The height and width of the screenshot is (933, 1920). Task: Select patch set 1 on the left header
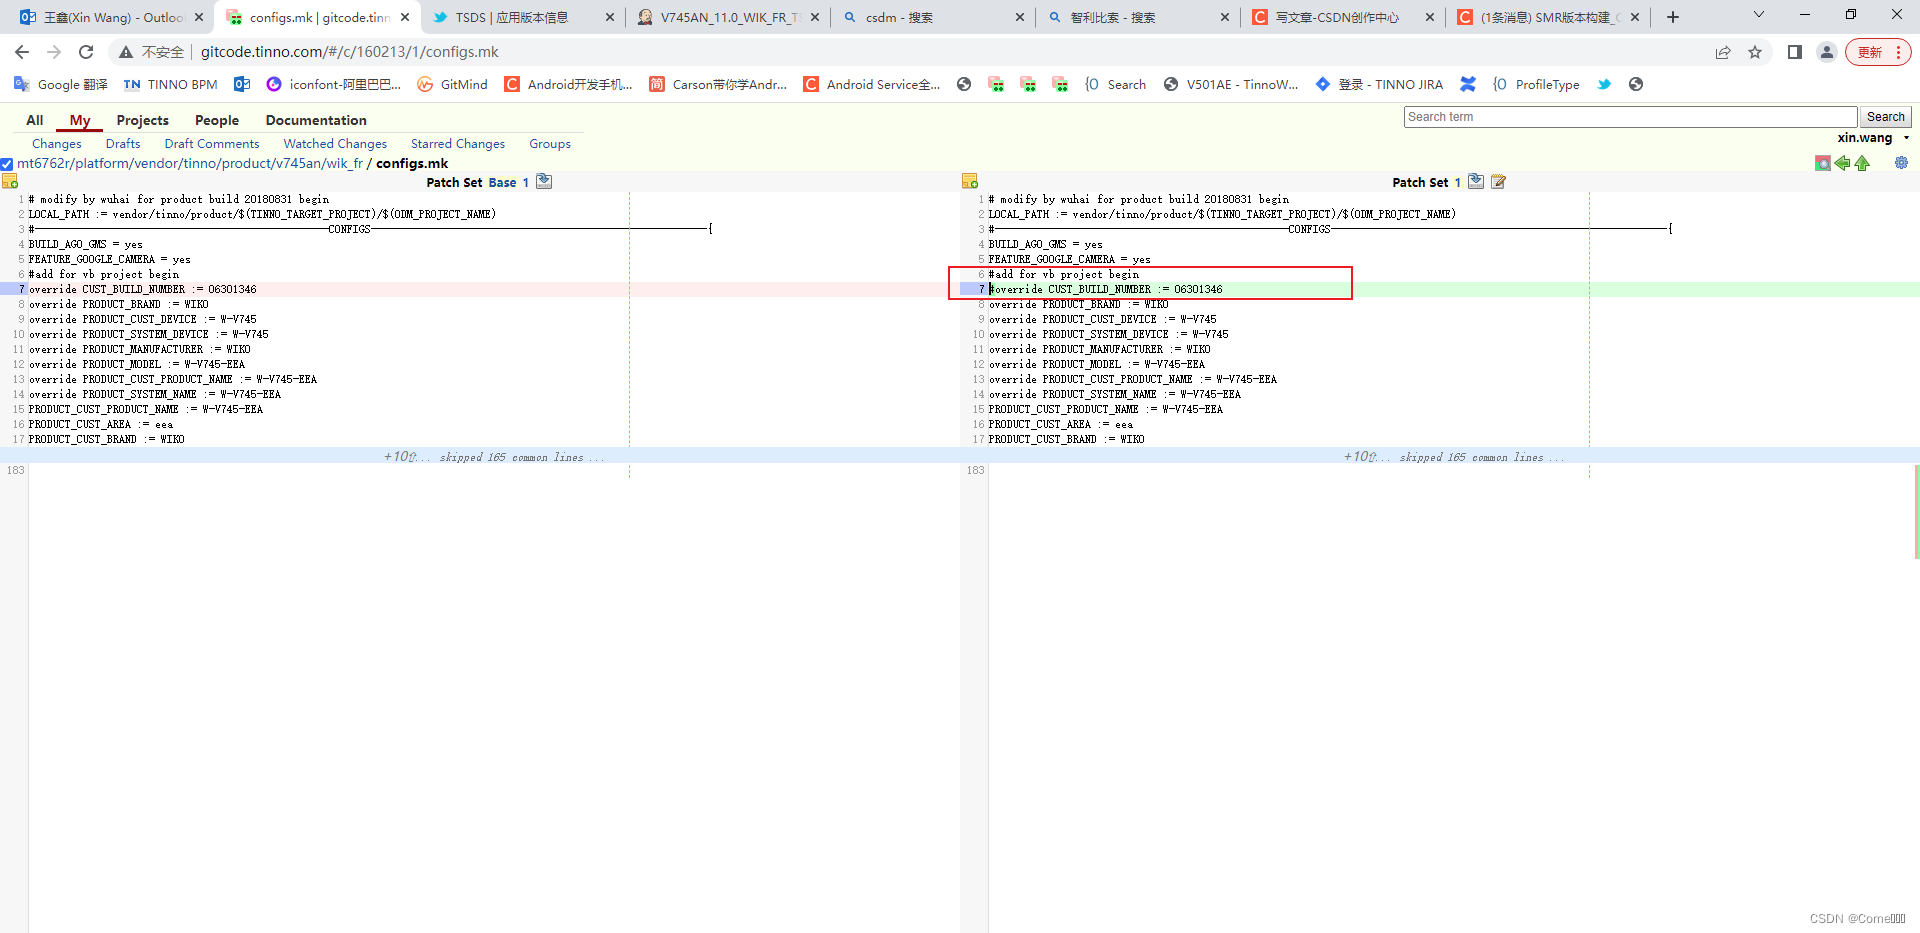coord(525,182)
